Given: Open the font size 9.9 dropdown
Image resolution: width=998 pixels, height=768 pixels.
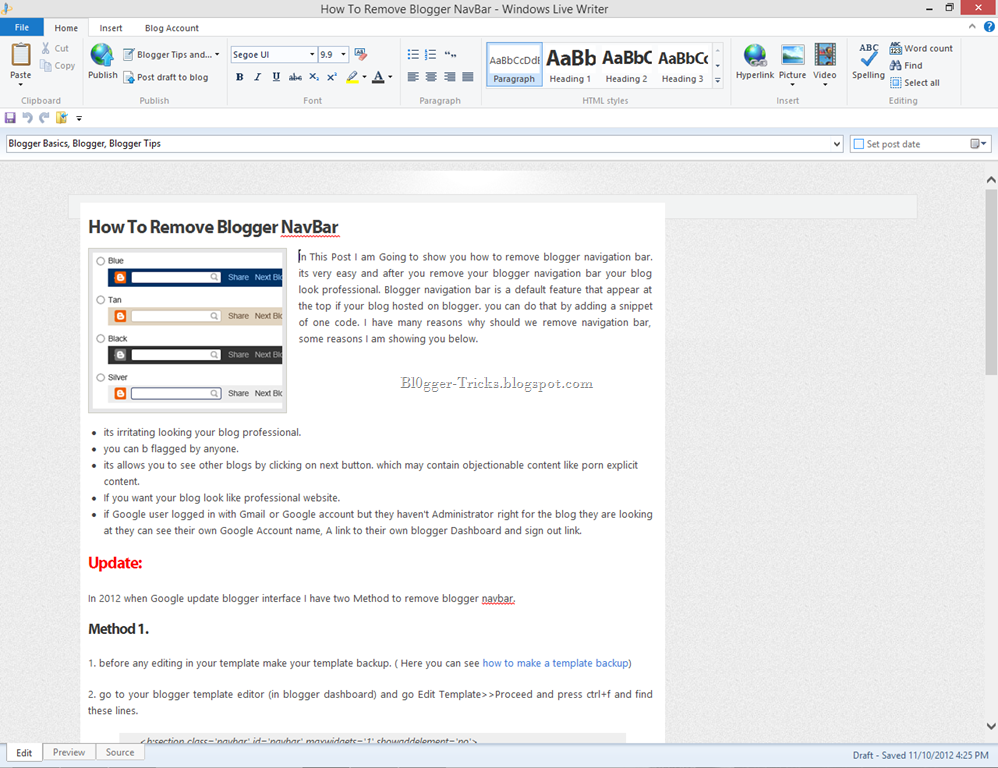Looking at the screenshot, I should pos(343,55).
